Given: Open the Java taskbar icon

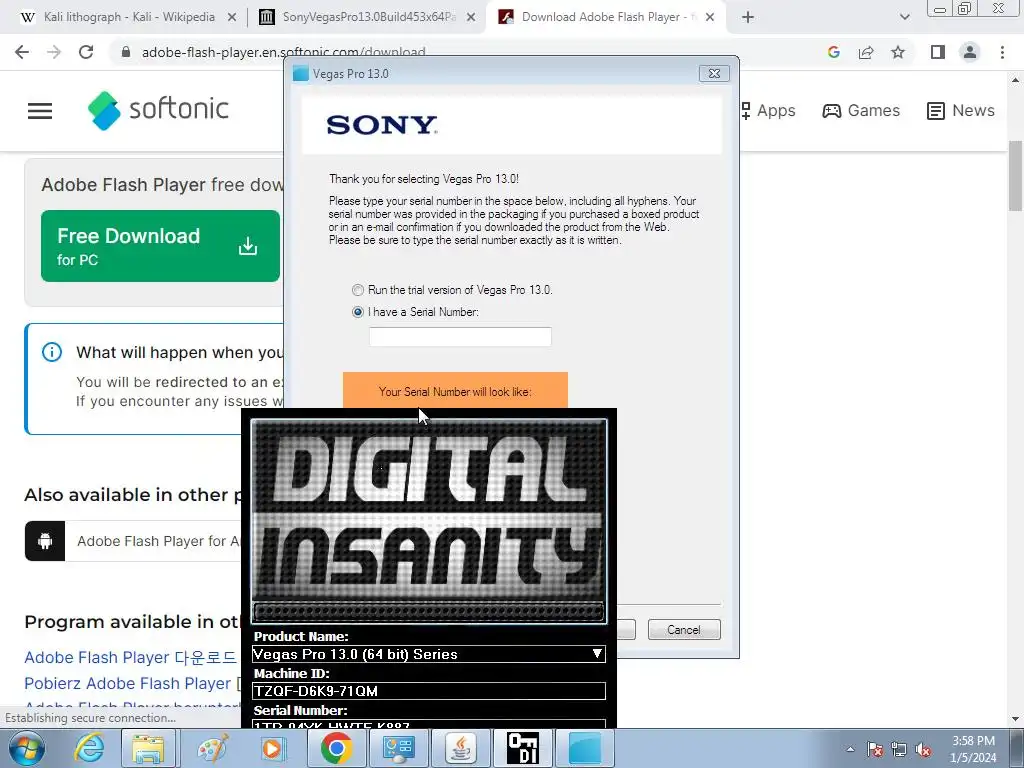Looking at the screenshot, I should (x=461, y=748).
